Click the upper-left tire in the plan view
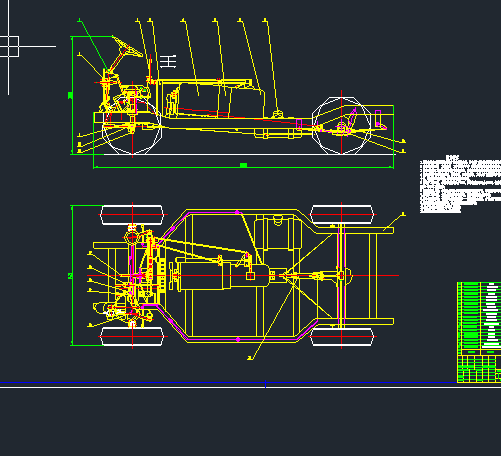Screen dimensions: 501x456 click(x=132, y=215)
